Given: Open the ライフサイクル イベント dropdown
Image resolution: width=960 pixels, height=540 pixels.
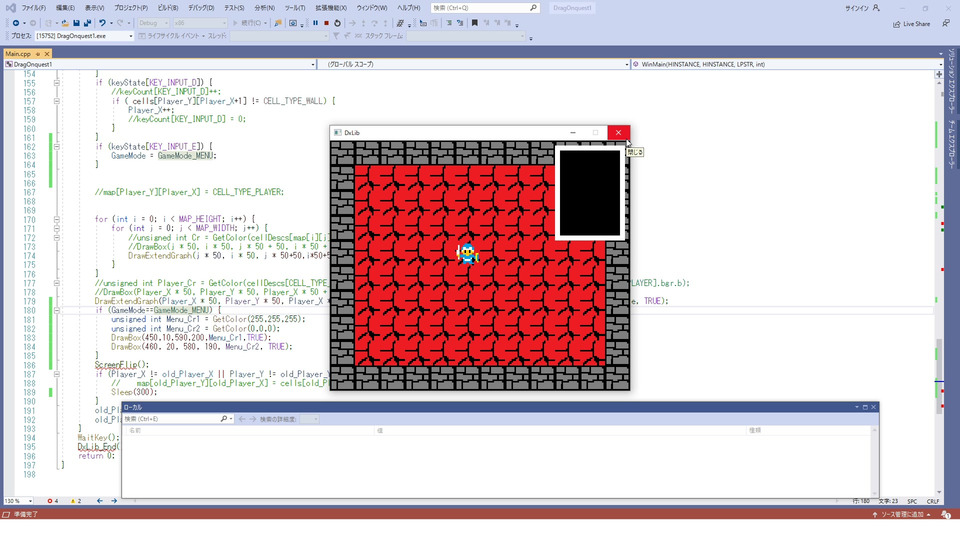Looking at the screenshot, I should 170,36.
